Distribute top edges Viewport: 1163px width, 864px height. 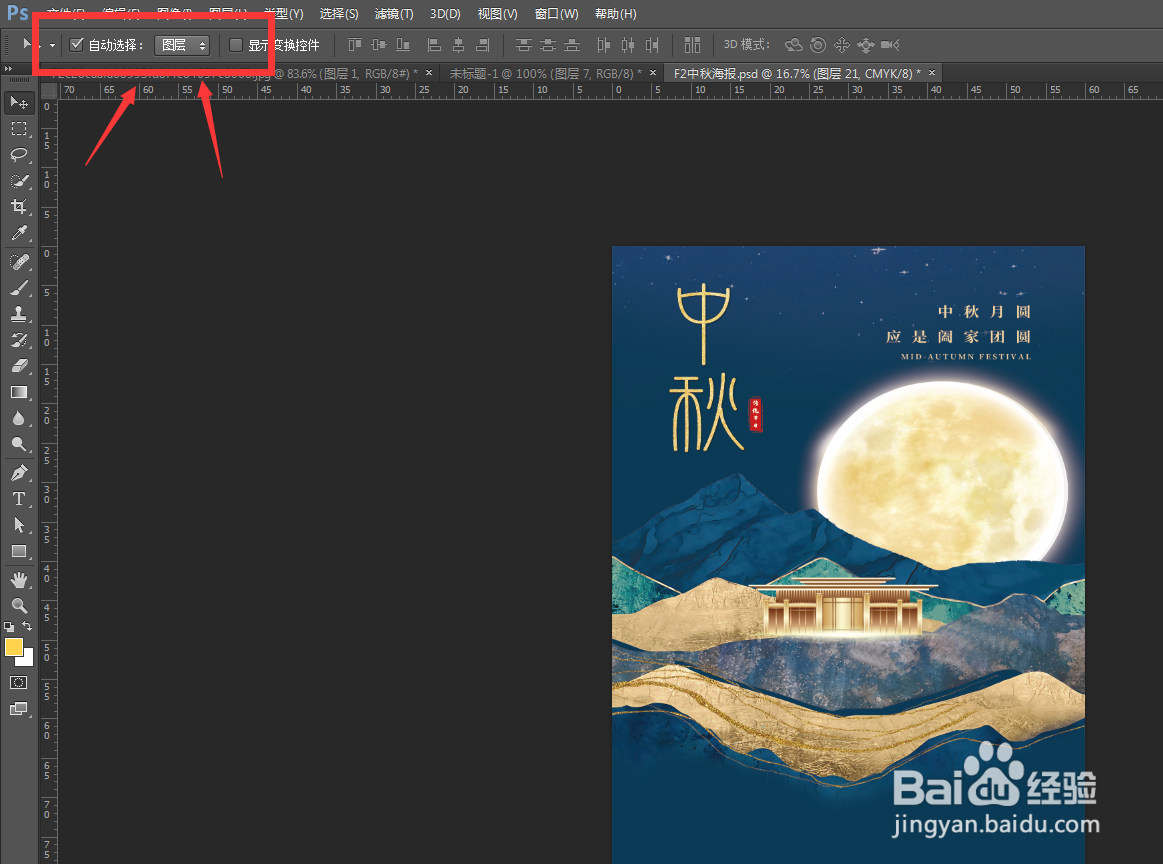(524, 45)
